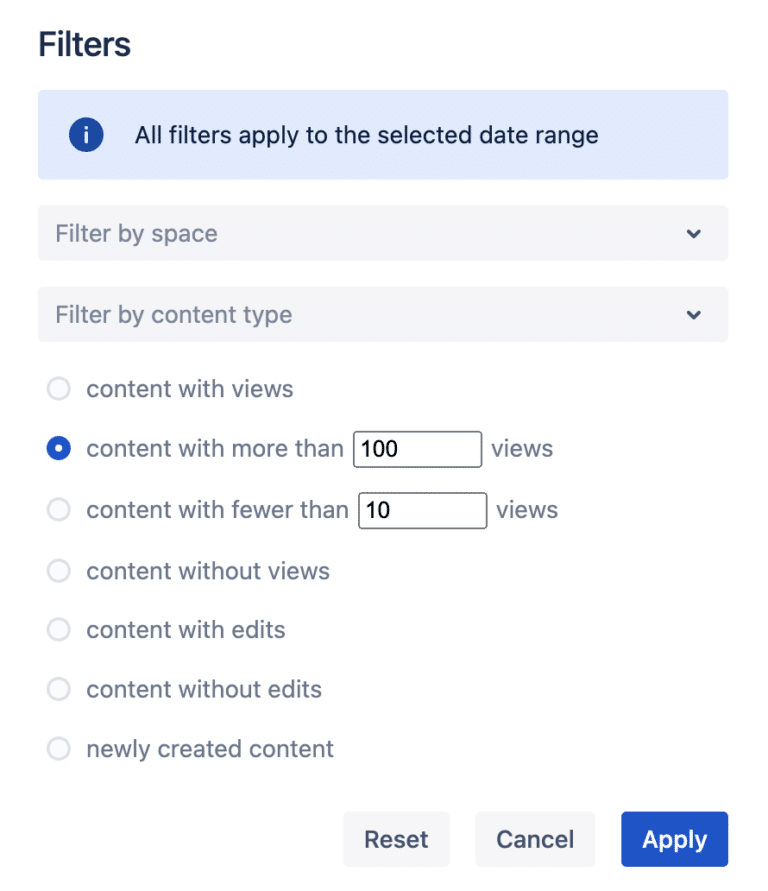The image size is (768, 891).
Task: Click the input showing 10 views
Action: coord(422,510)
